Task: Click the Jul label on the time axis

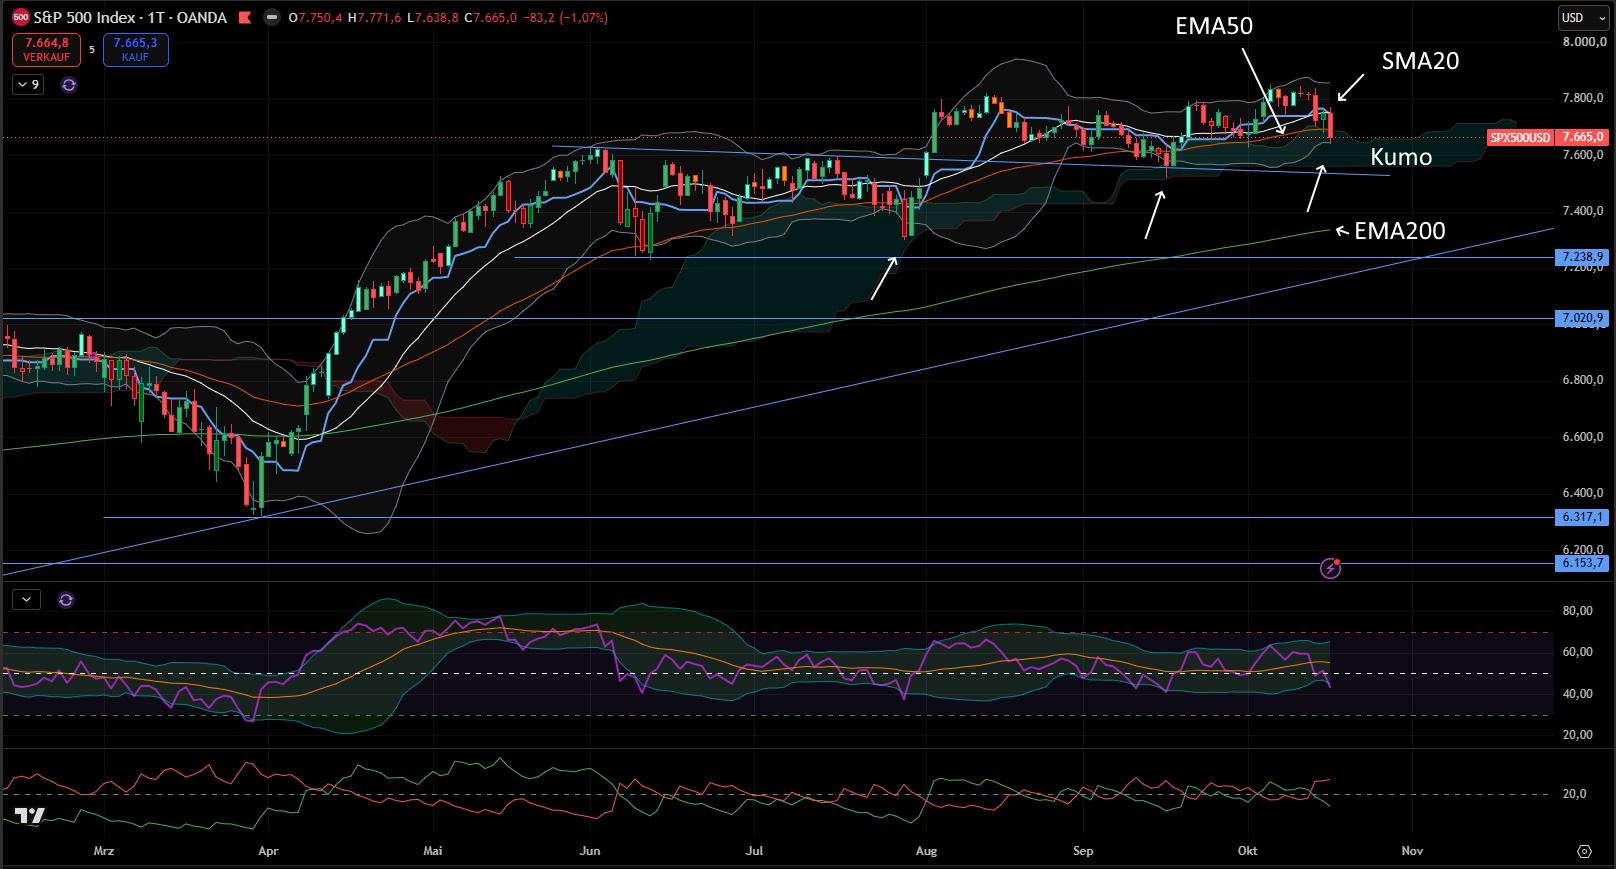Action: pyautogui.click(x=755, y=851)
